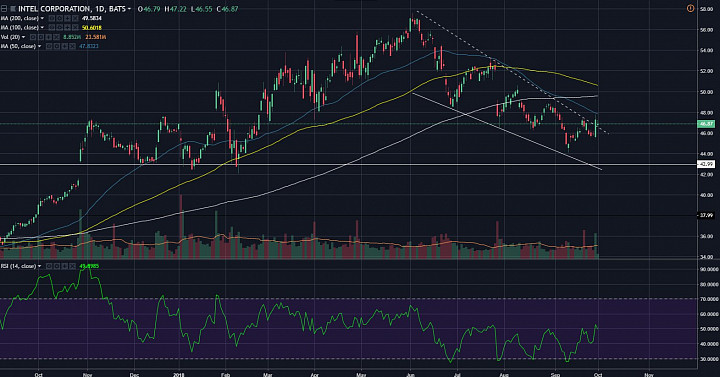
Task: Click the 30.0000 RSI axis label
Action: [710, 359]
